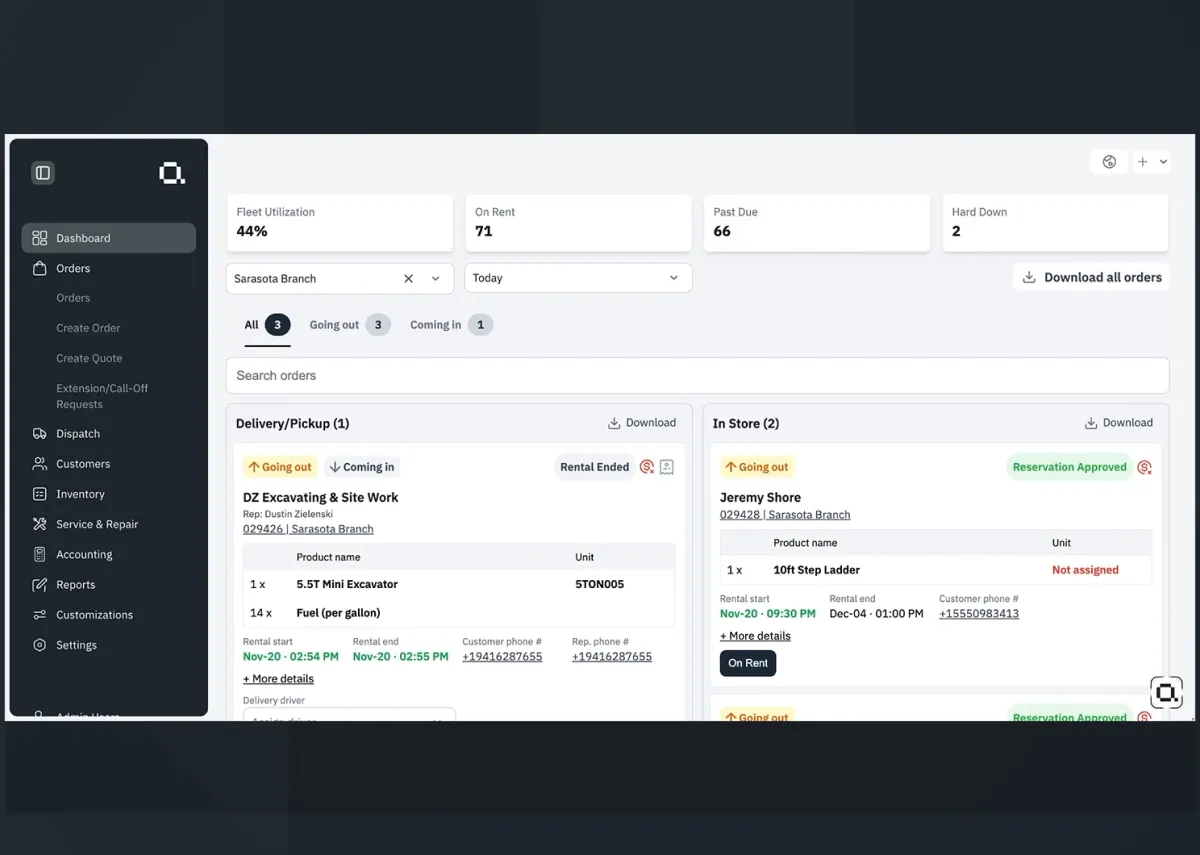Click the red payment status icon for Jeremy Shore

point(1144,466)
